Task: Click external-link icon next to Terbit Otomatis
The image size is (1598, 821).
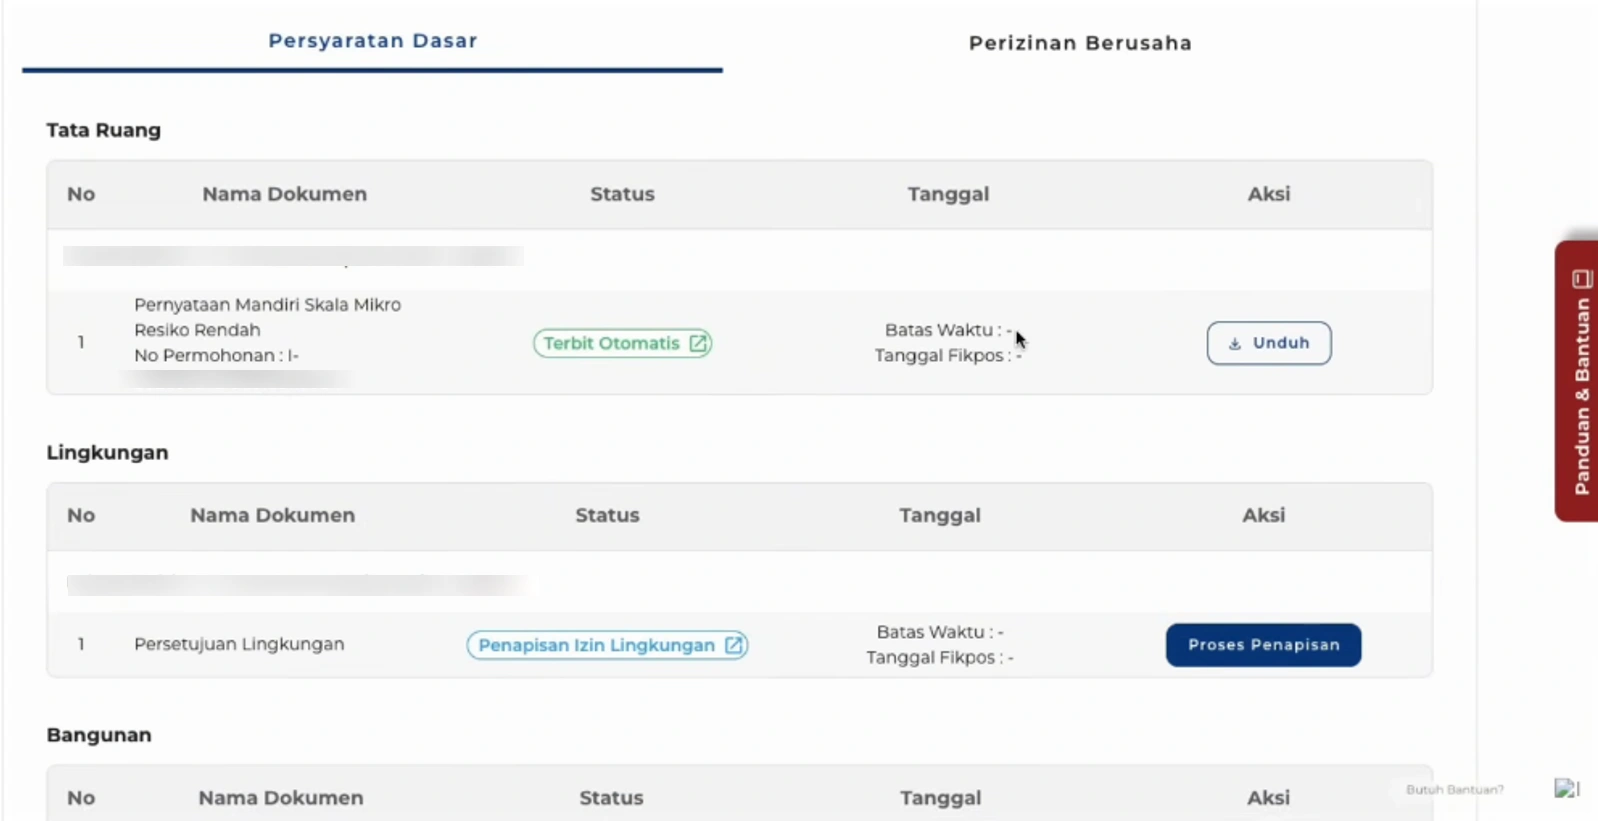Action: click(x=698, y=343)
